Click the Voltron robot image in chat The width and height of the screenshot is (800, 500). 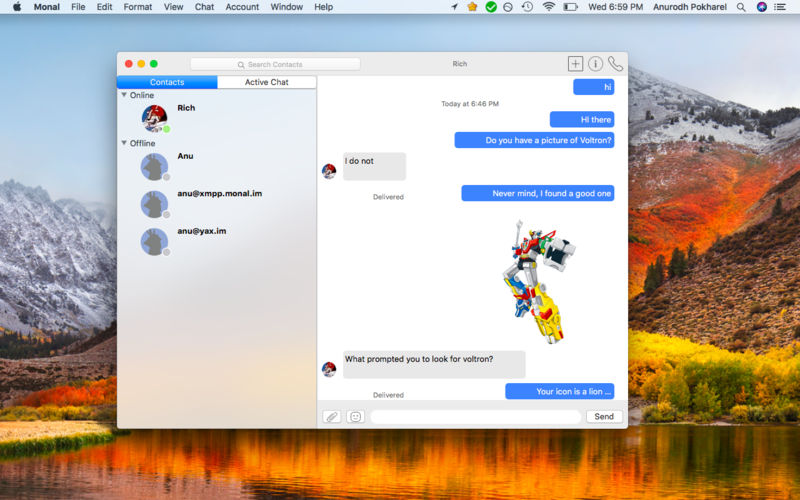[x=539, y=282]
